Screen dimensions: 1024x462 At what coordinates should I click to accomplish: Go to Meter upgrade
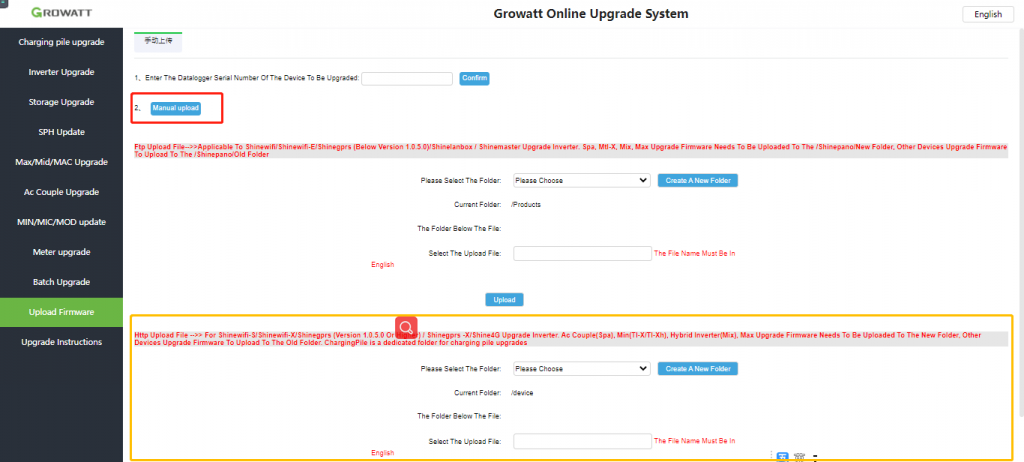[61, 252]
